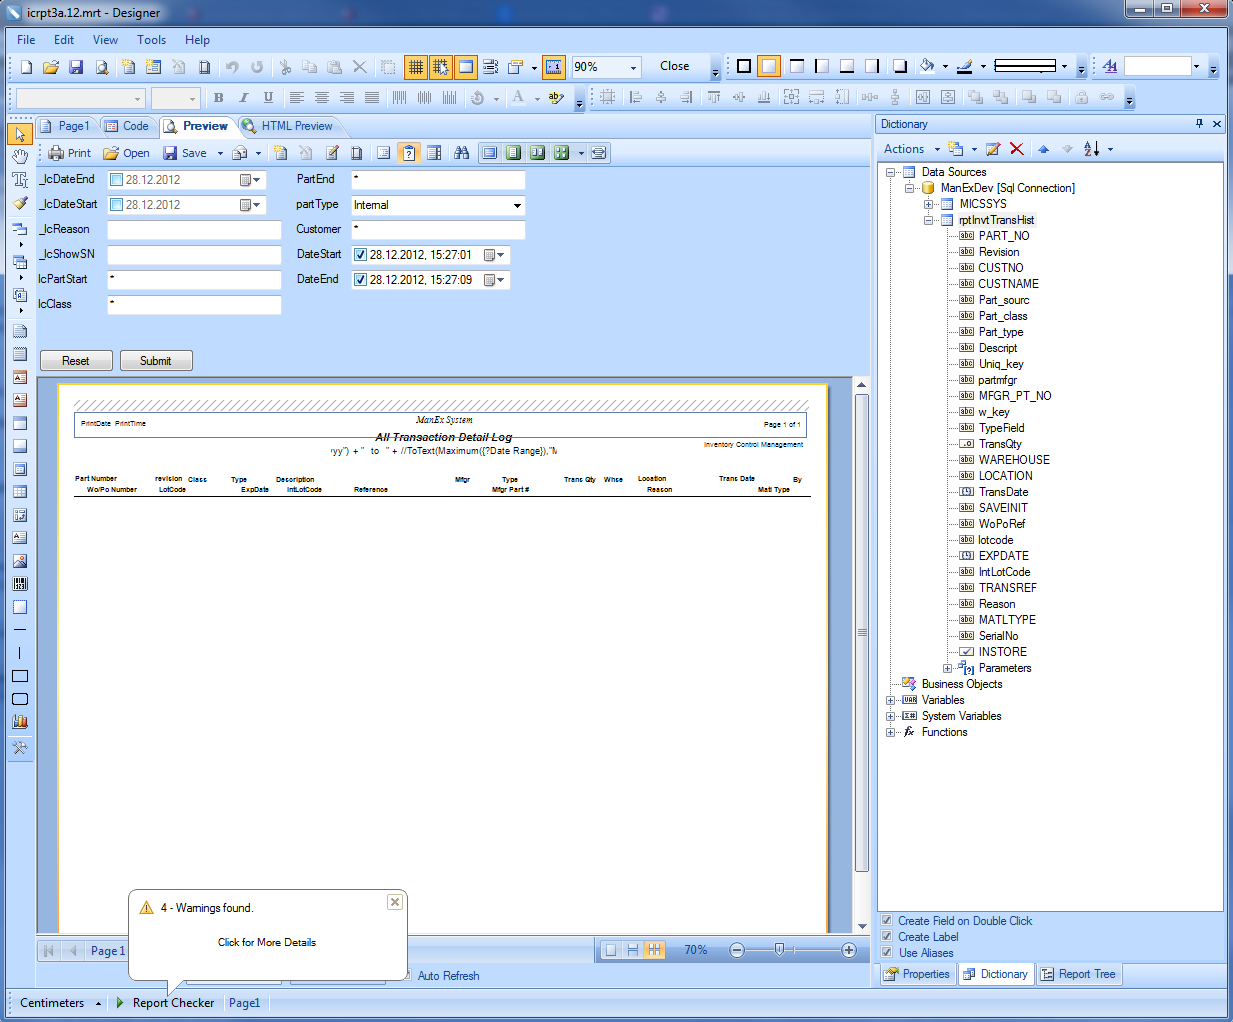Open the _lcDateEnd calendar dropdown
Viewport: 1233px width, 1022px height.
tap(250, 180)
